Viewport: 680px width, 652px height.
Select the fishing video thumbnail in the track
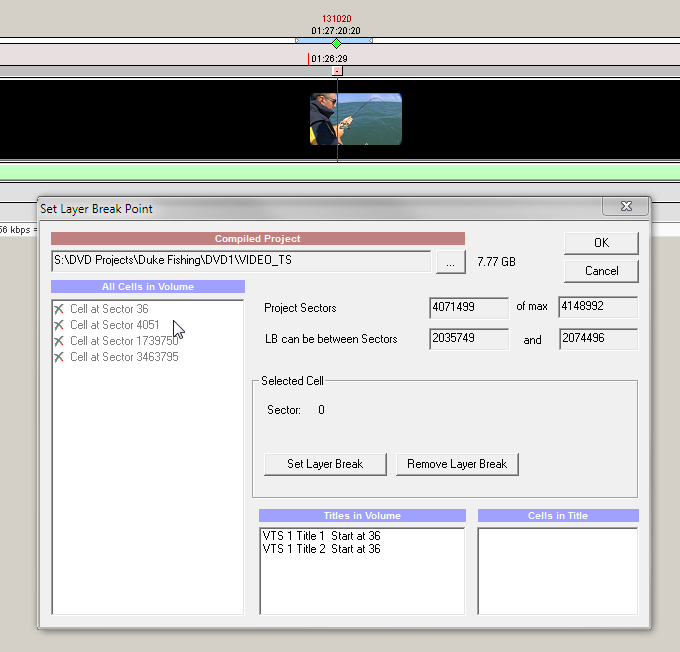[x=355, y=119]
